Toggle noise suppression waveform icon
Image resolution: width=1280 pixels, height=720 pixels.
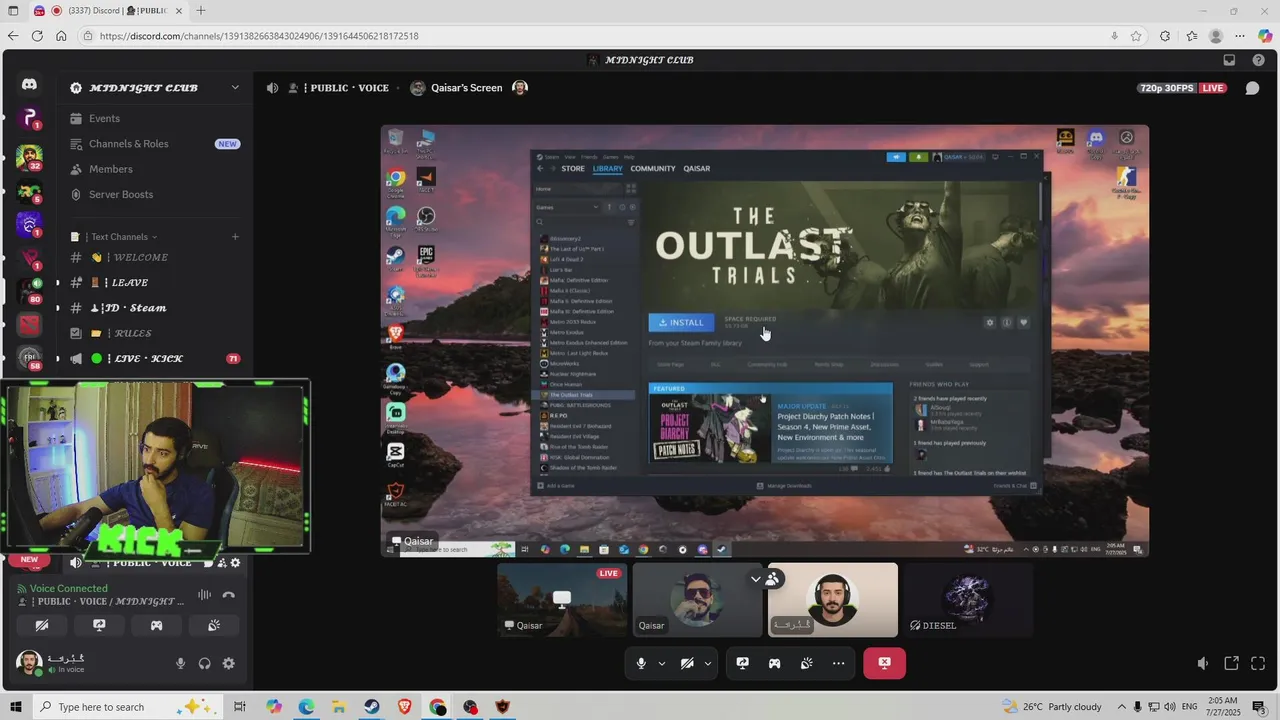tap(204, 595)
